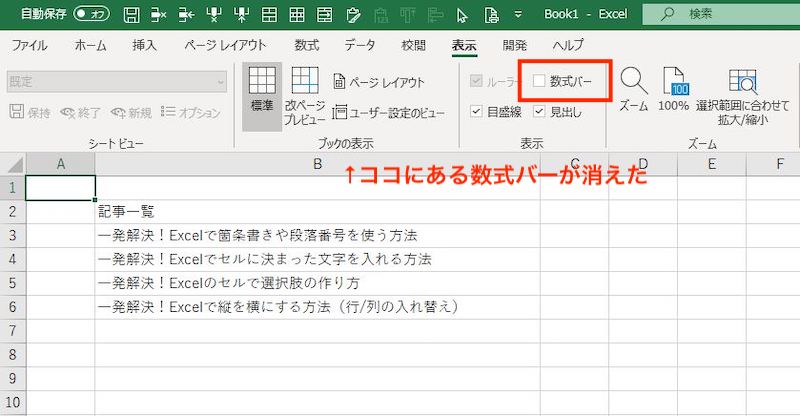Open the データ tab
800x416 pixels.
360,45
